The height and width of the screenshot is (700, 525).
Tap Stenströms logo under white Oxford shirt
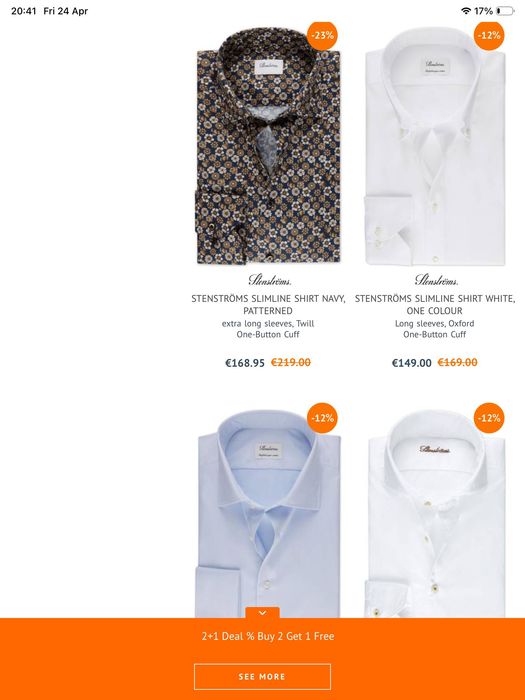436,280
